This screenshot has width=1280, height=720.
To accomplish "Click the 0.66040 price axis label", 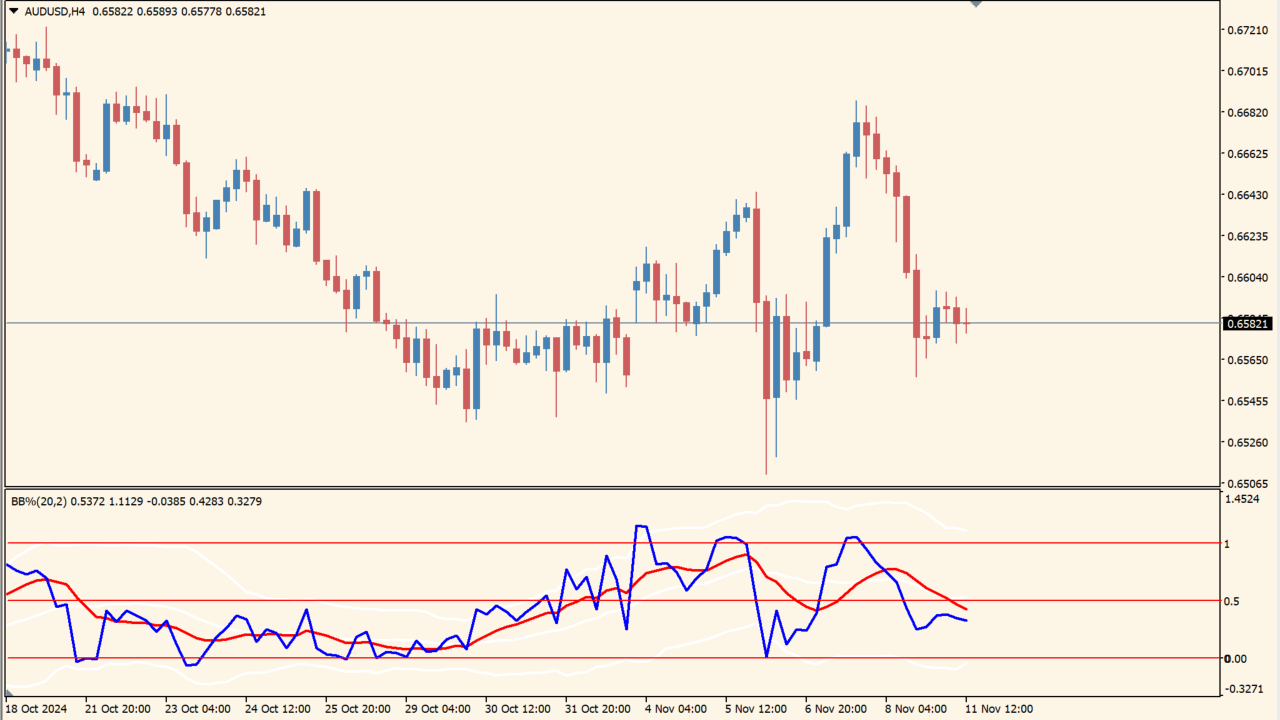I will pos(1246,277).
